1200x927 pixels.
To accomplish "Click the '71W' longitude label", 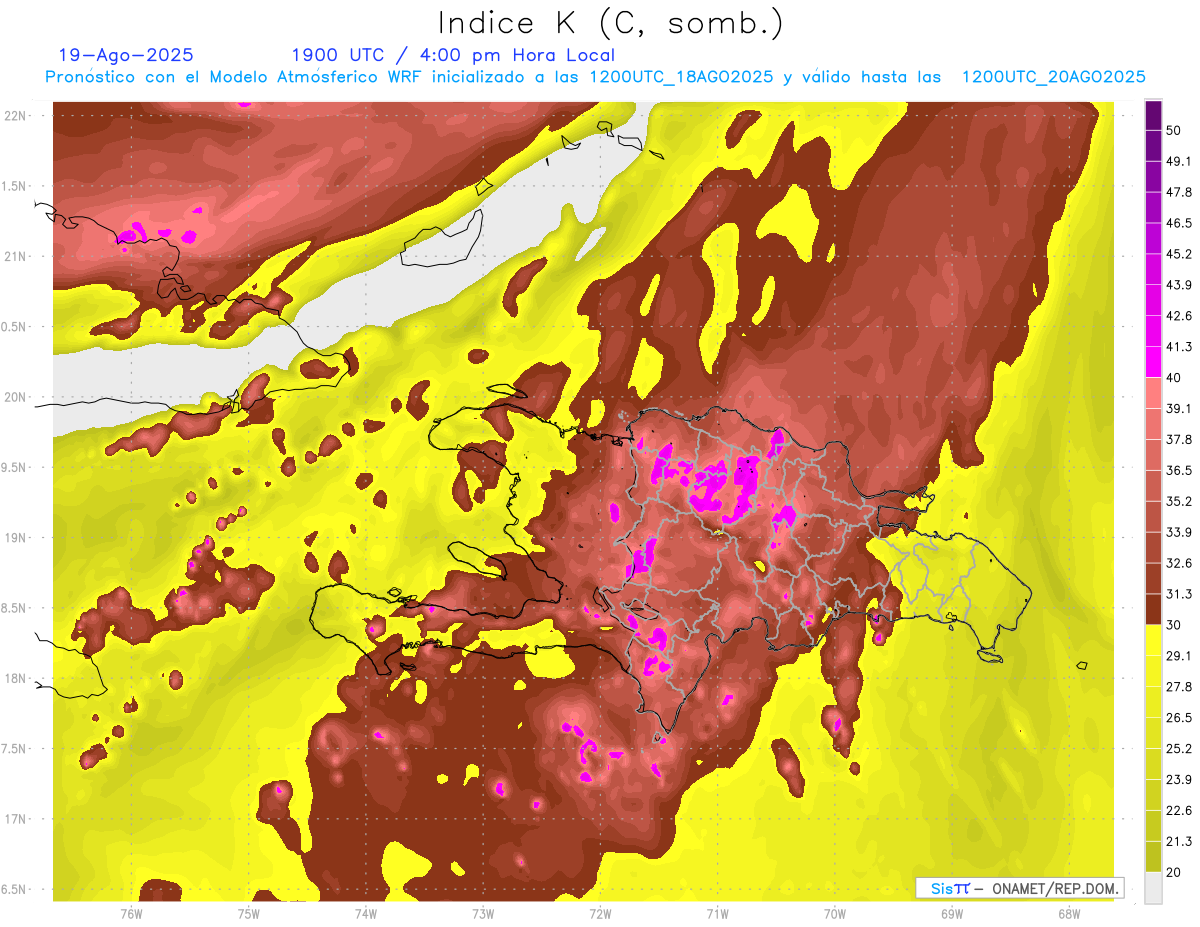I will 717,914.
